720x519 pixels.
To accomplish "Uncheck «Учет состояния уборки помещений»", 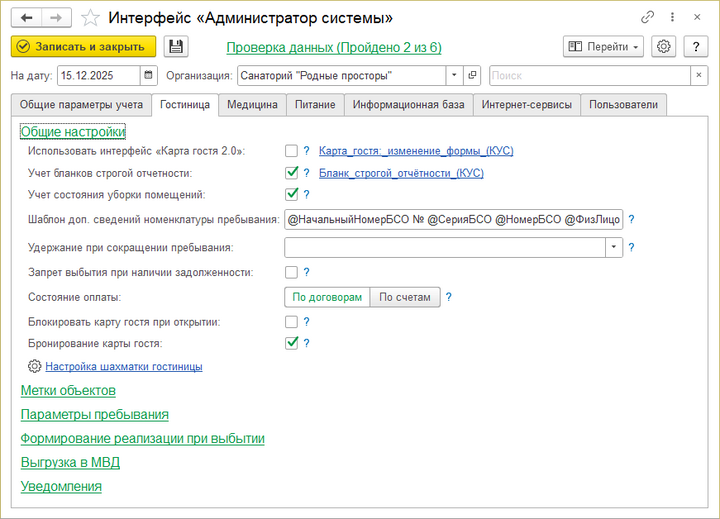I will pos(291,194).
